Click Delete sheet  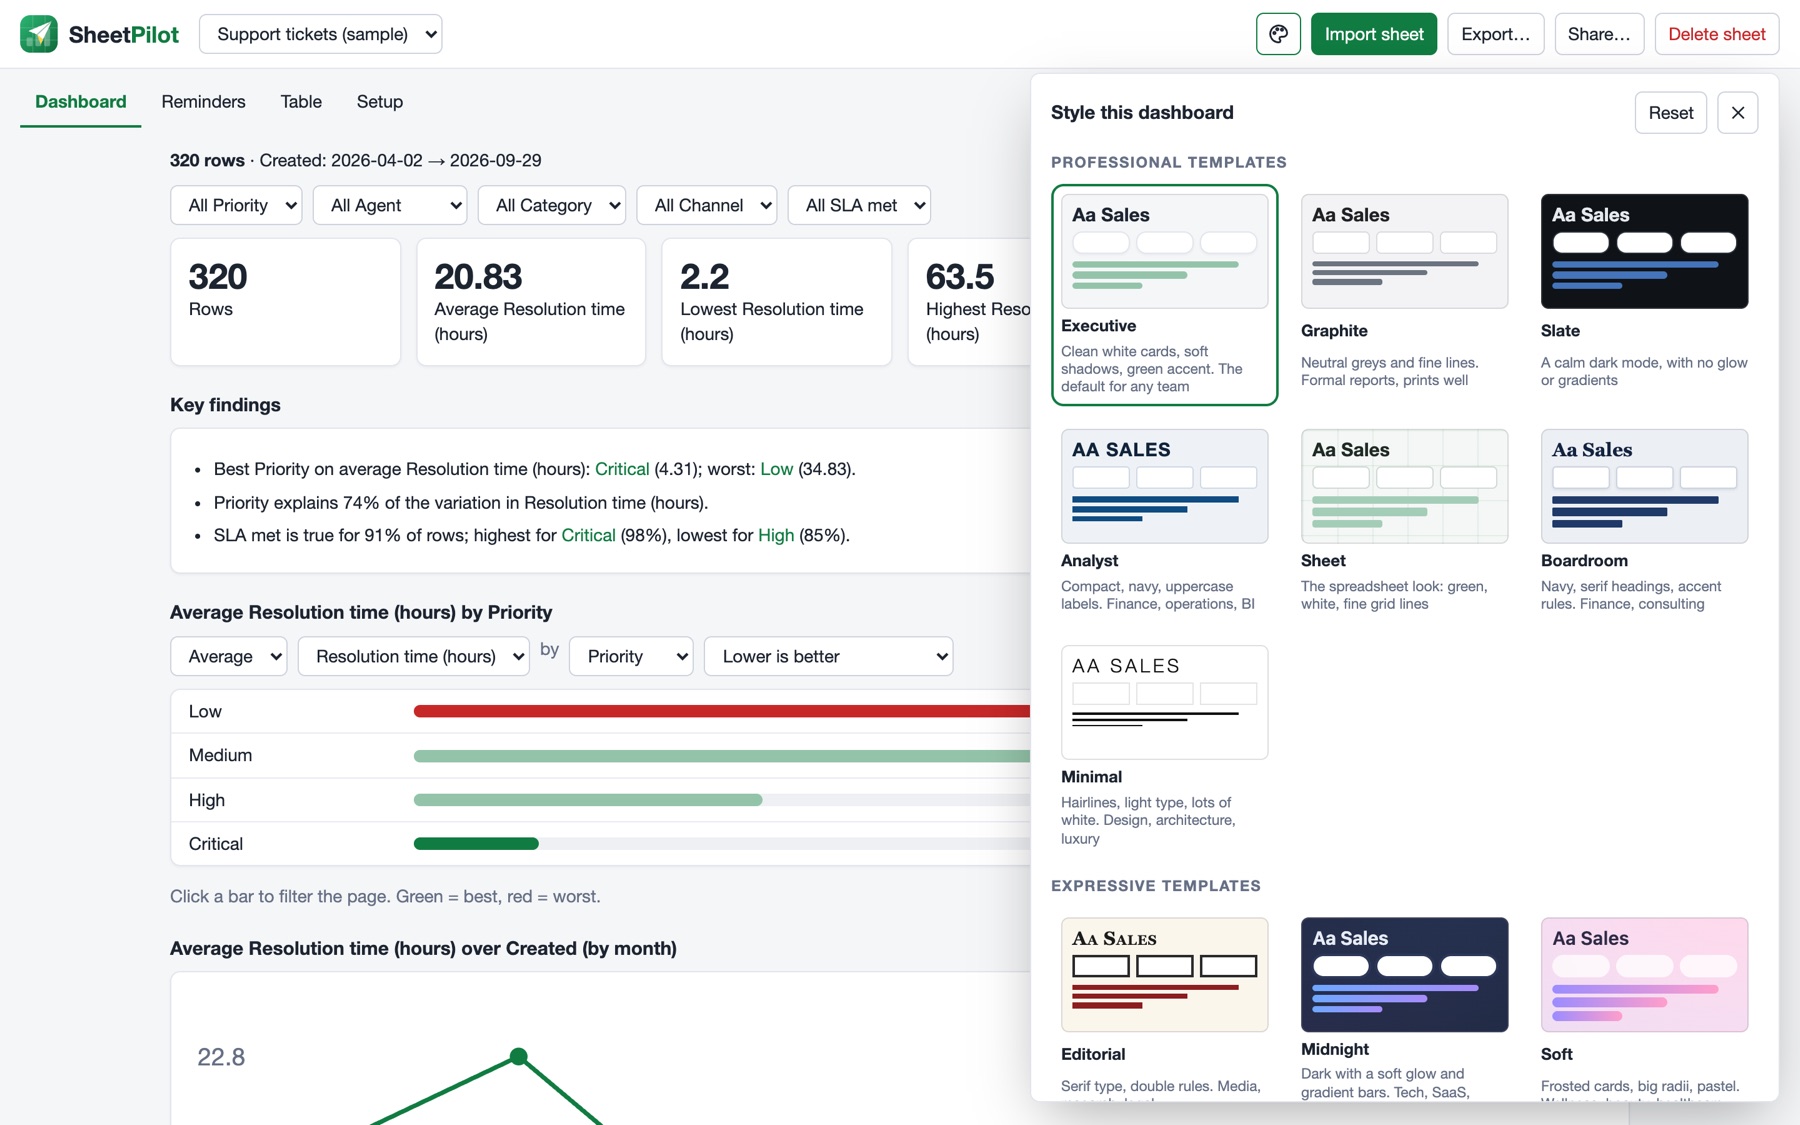pyautogui.click(x=1717, y=34)
